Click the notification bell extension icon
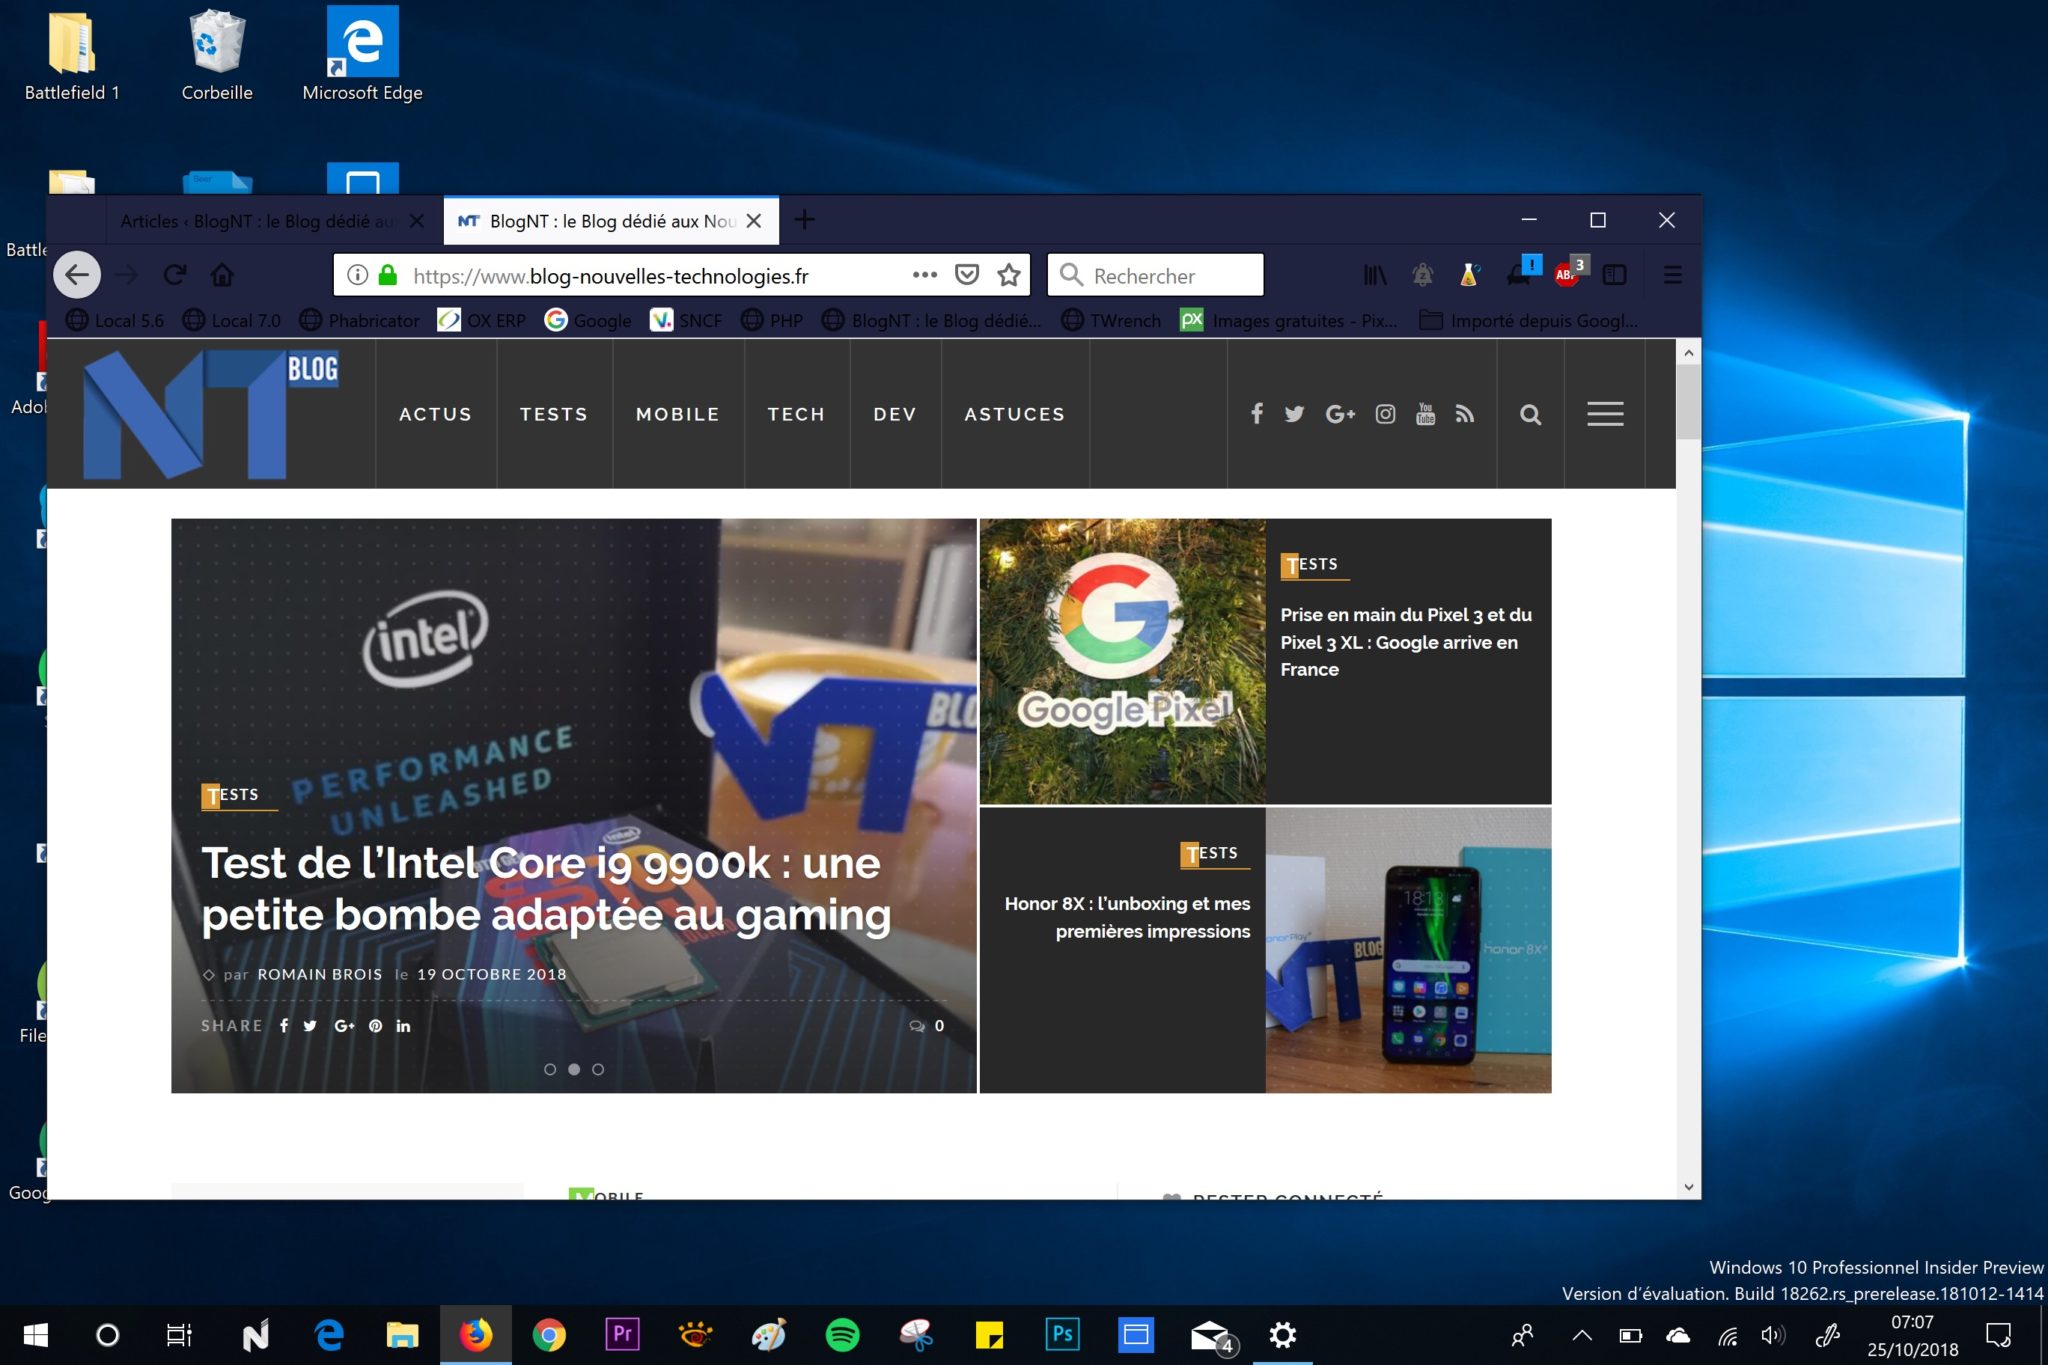This screenshot has height=1365, width=2048. click(x=1422, y=275)
